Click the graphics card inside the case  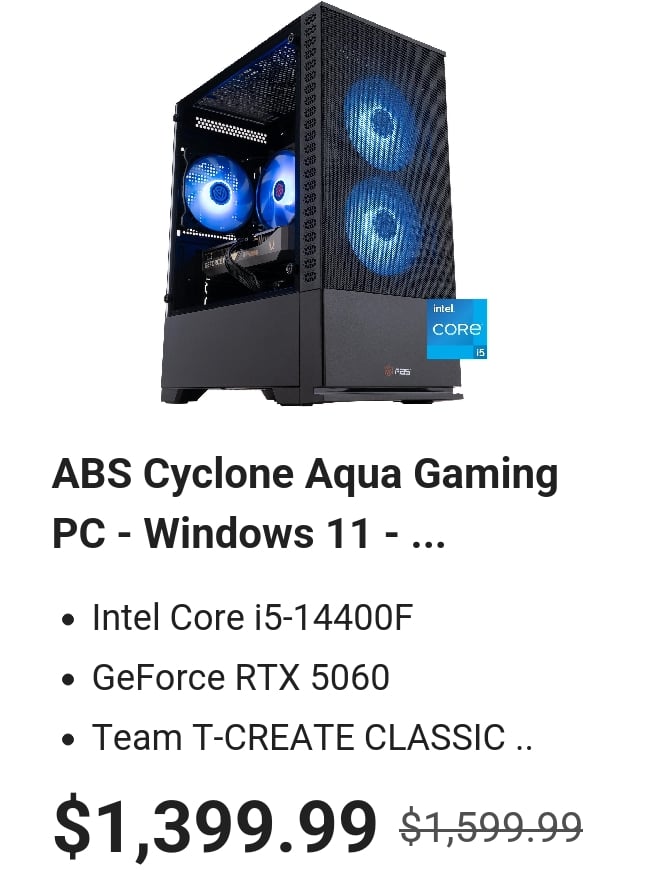point(244,260)
